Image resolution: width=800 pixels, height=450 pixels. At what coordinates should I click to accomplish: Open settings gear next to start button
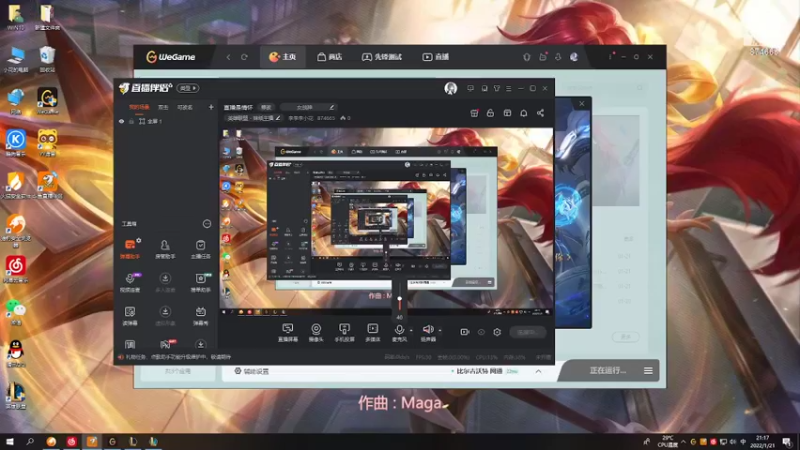coord(497,332)
